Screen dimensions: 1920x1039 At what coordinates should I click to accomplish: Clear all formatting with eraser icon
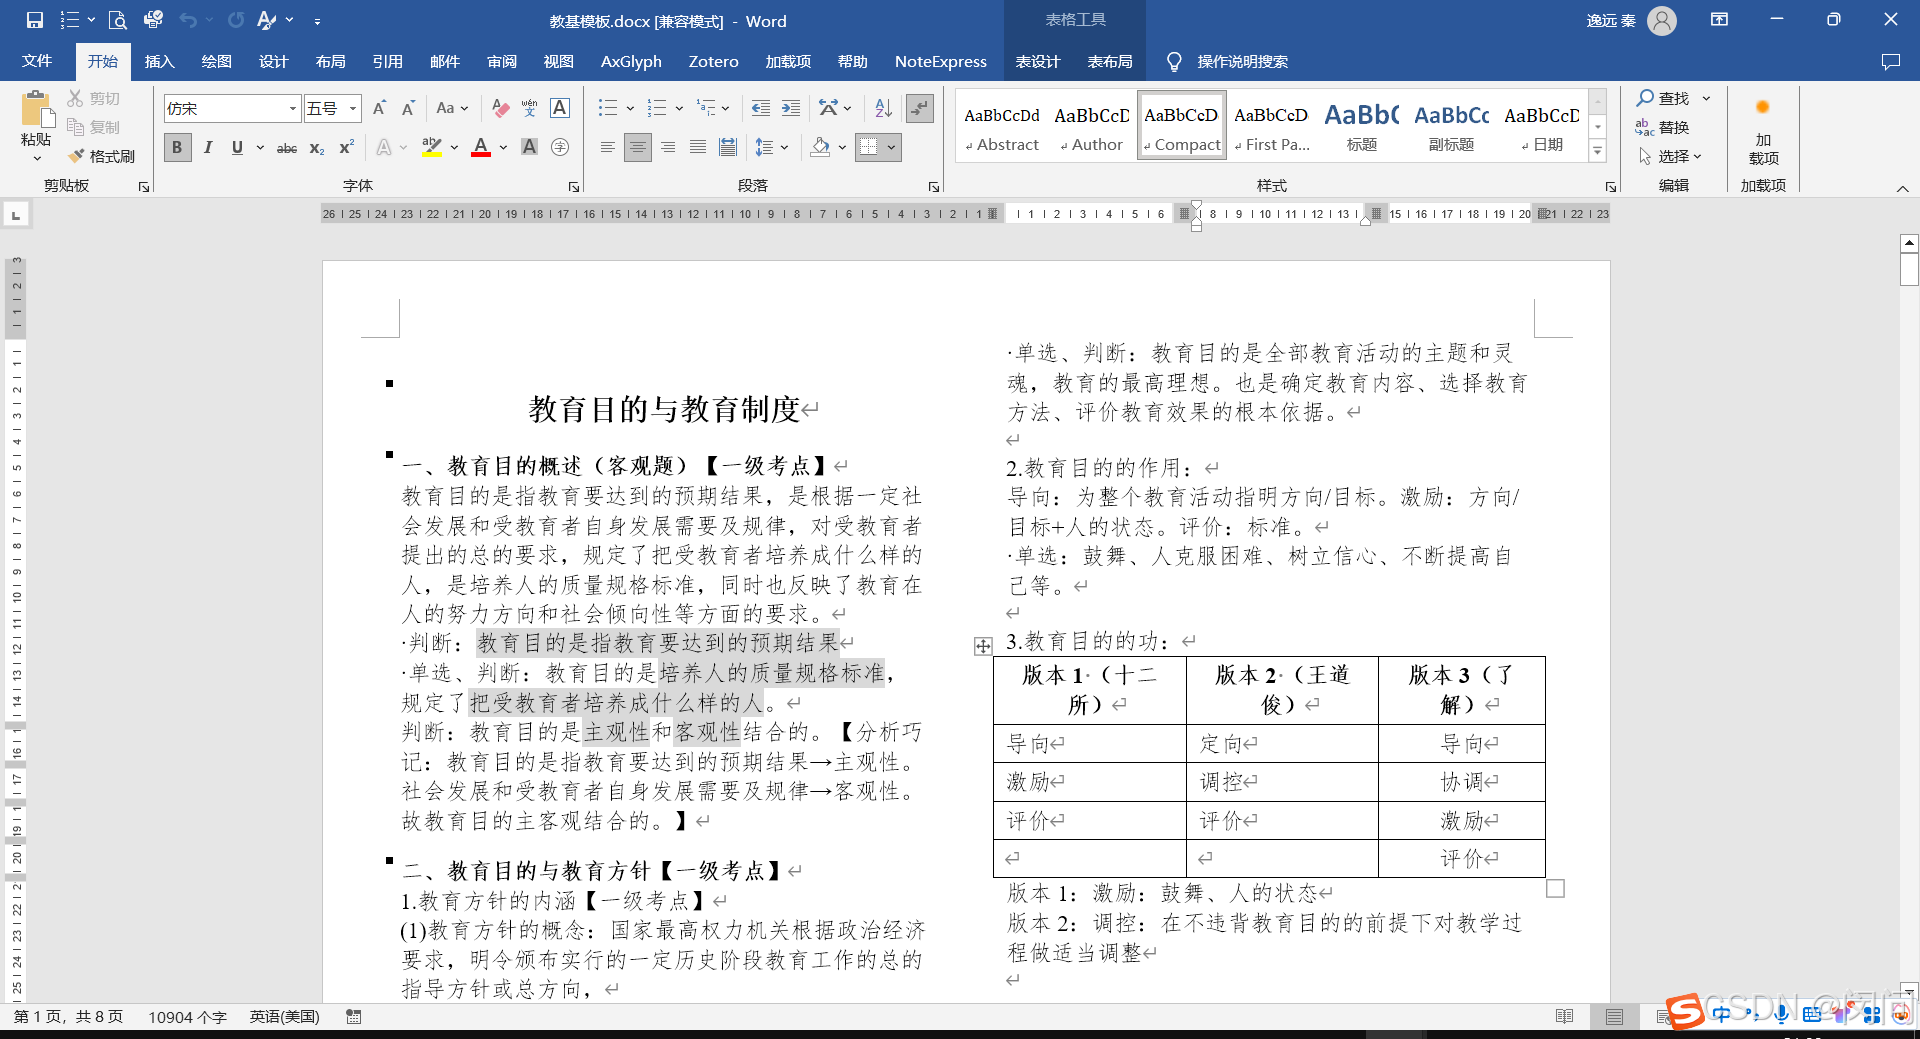click(501, 108)
